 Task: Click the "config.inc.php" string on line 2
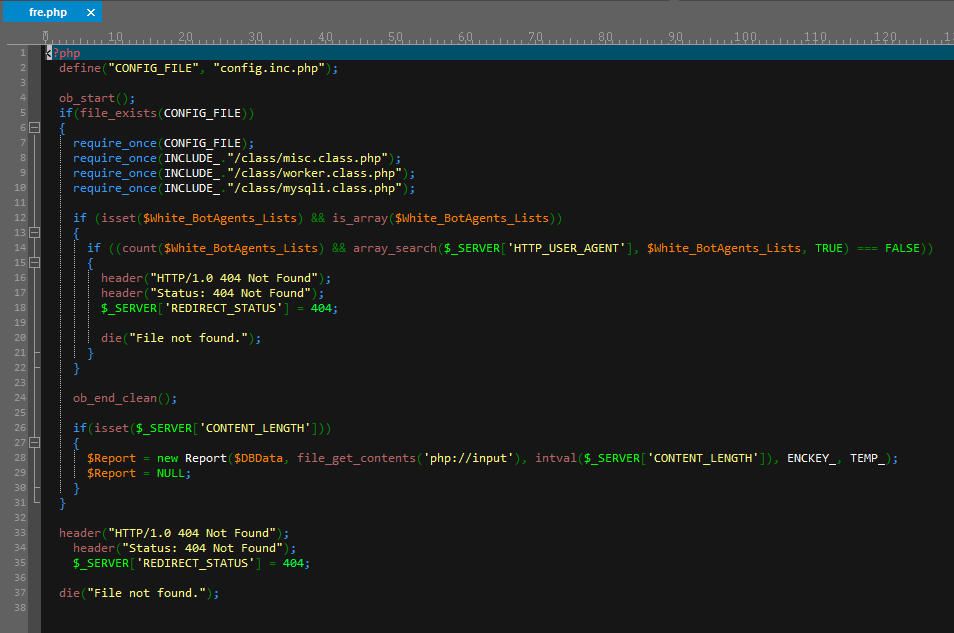pos(269,68)
